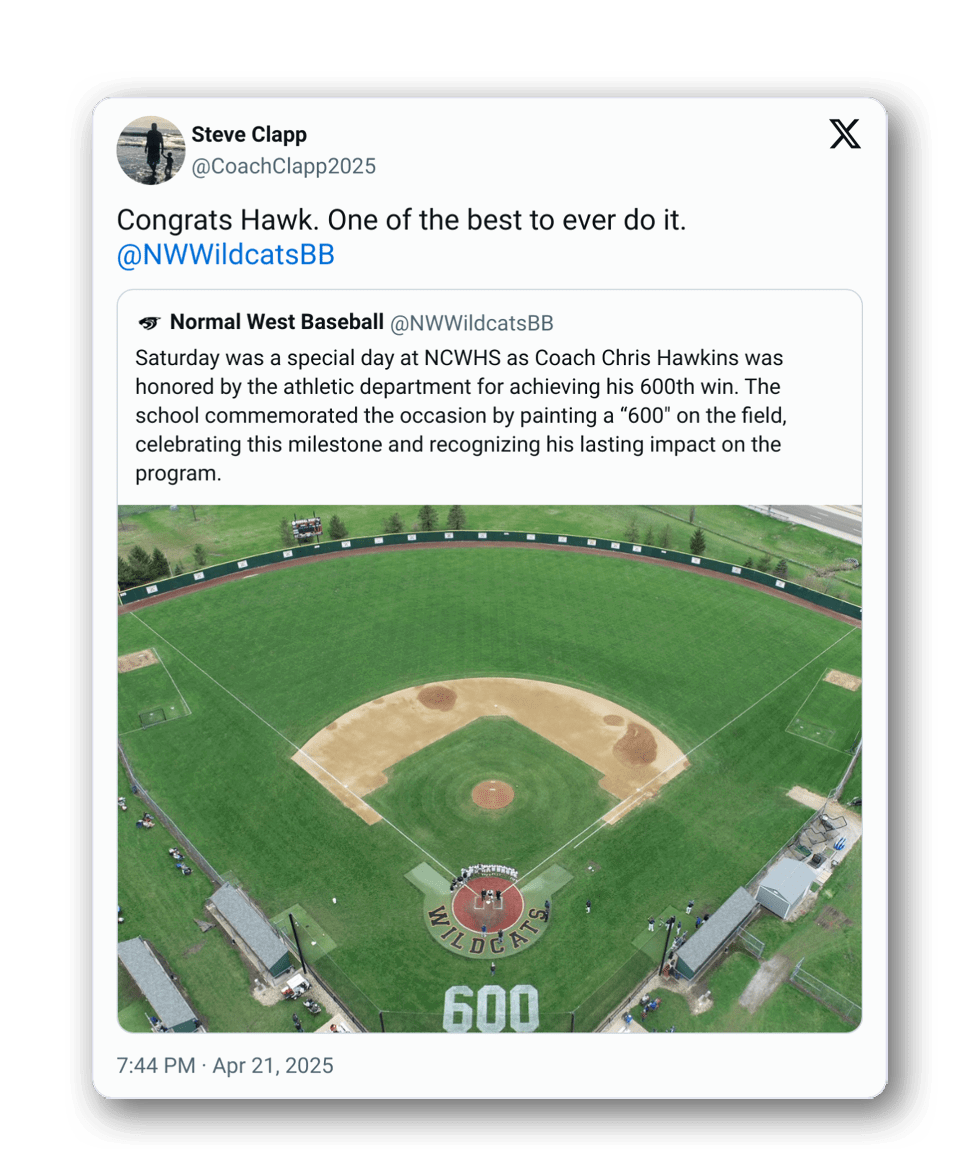The height and width of the screenshot is (1149, 980).
Task: Open the gray @NWWildcatsBB handle in quoted post
Action: click(471, 323)
